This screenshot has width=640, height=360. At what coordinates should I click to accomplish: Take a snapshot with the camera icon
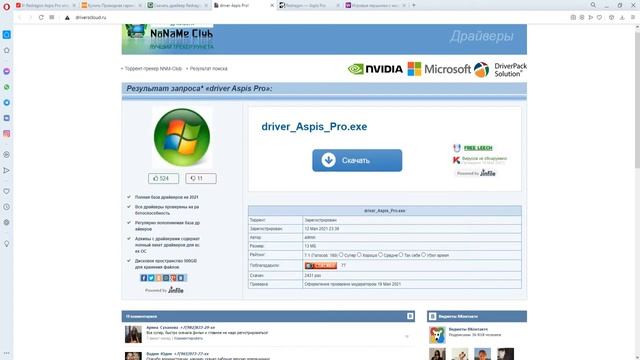click(573, 18)
